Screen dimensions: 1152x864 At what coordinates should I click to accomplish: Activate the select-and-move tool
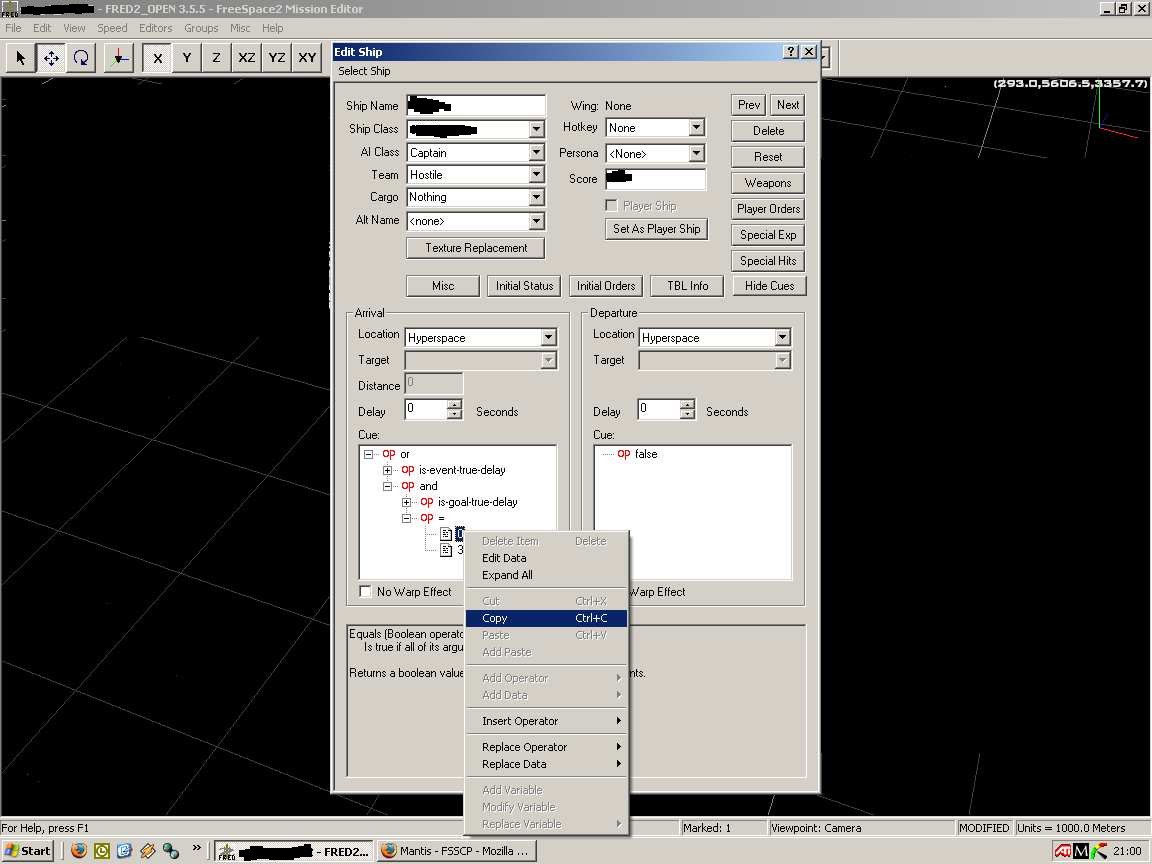click(51, 57)
